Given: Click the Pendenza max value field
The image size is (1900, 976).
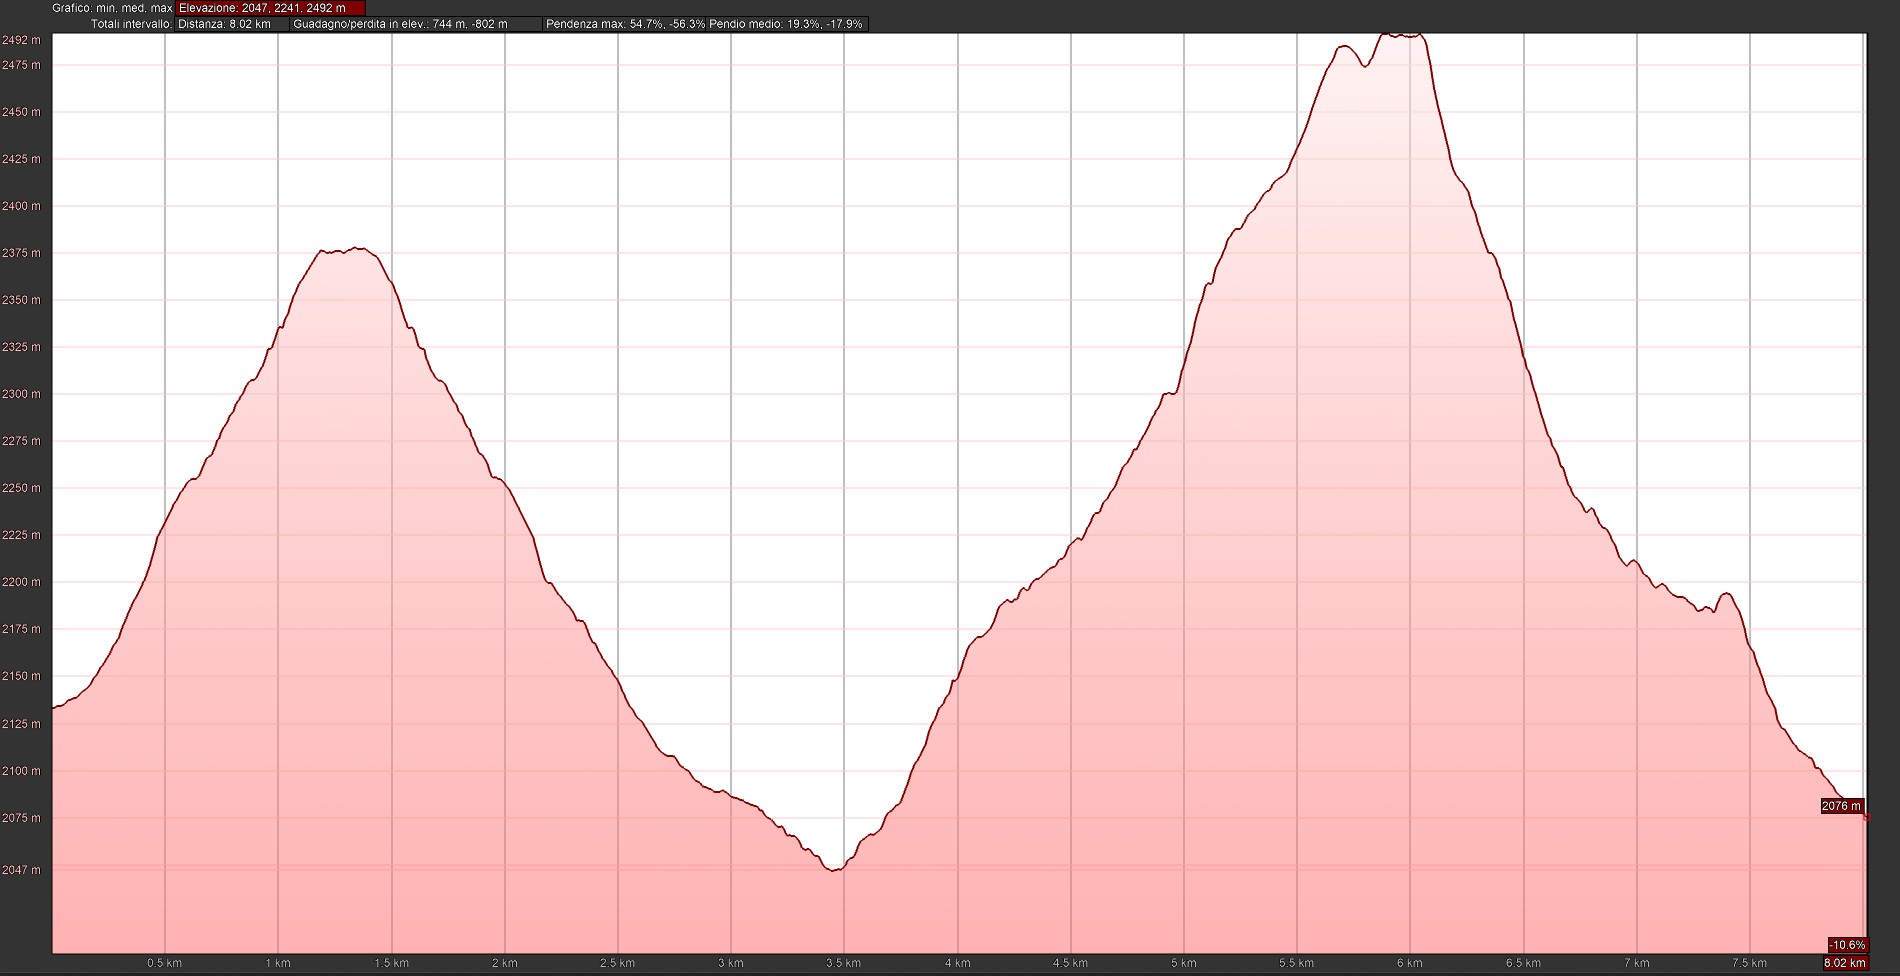Looking at the screenshot, I should pyautogui.click(x=625, y=23).
